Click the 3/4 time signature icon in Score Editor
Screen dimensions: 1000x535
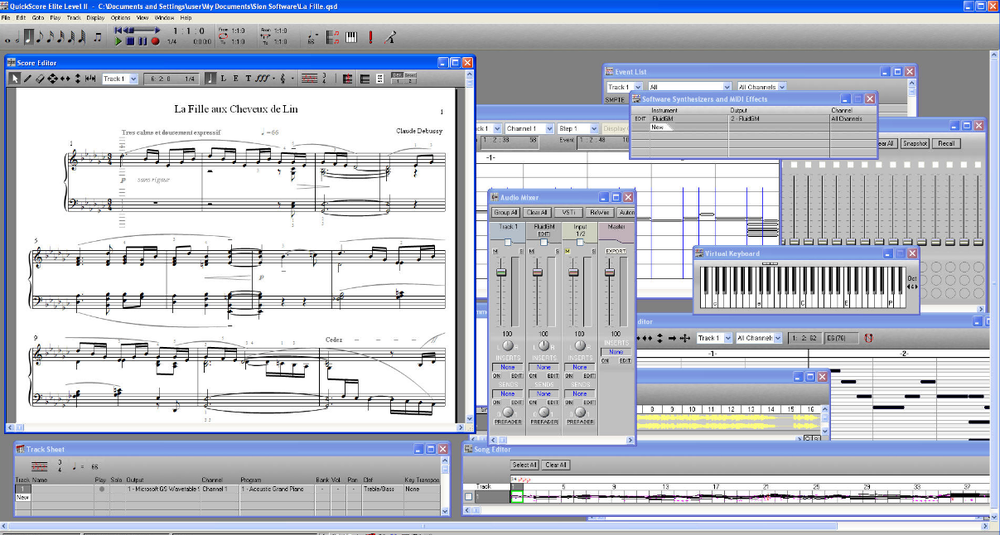click(x=324, y=78)
